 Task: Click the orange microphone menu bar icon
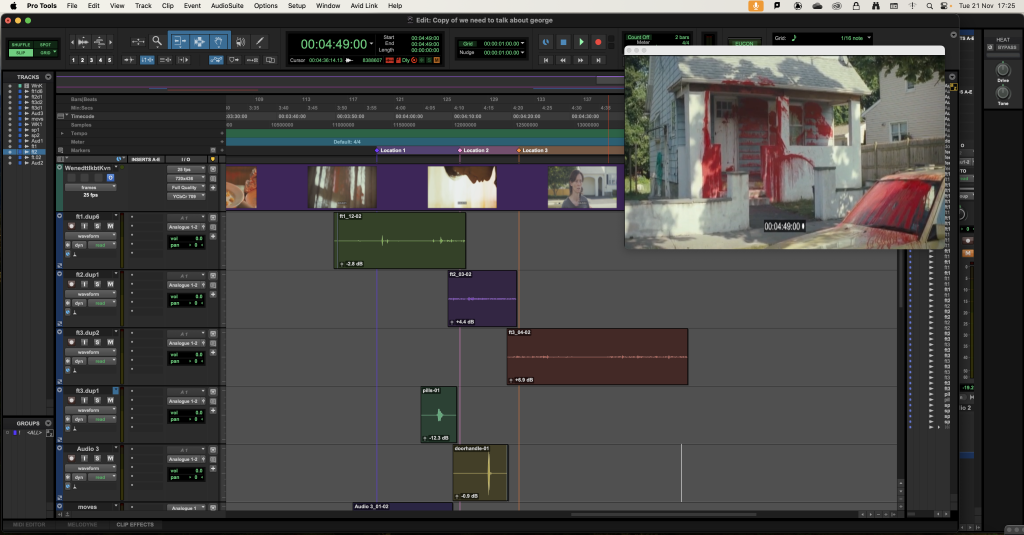point(756,6)
